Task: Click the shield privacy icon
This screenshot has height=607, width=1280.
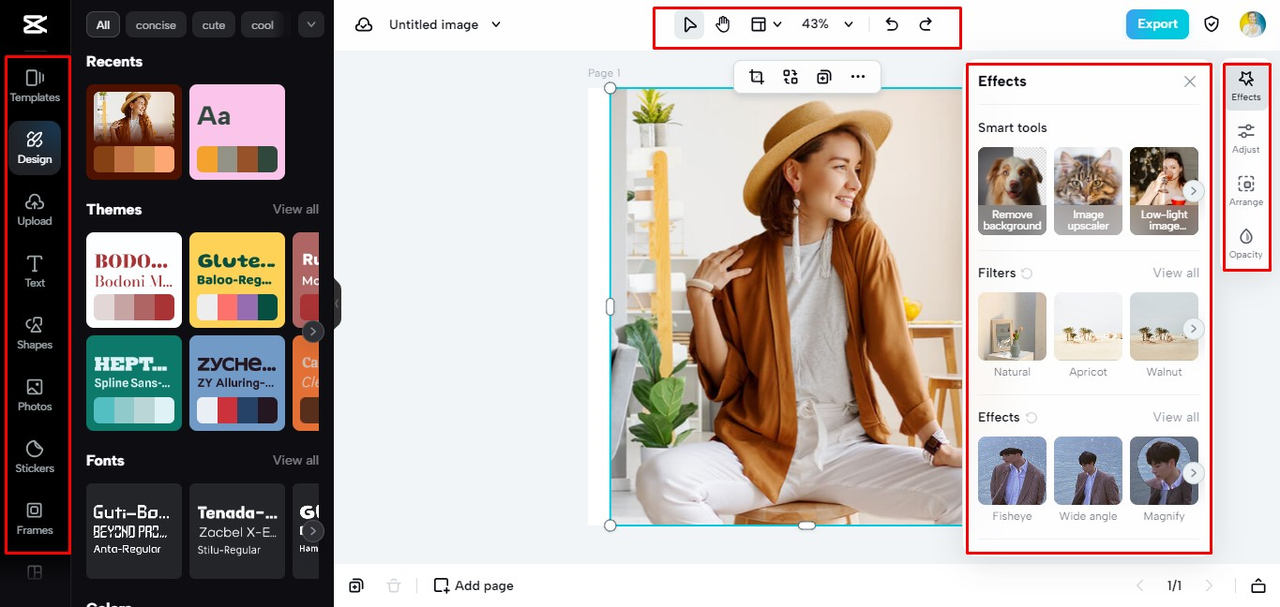Action: (1211, 24)
